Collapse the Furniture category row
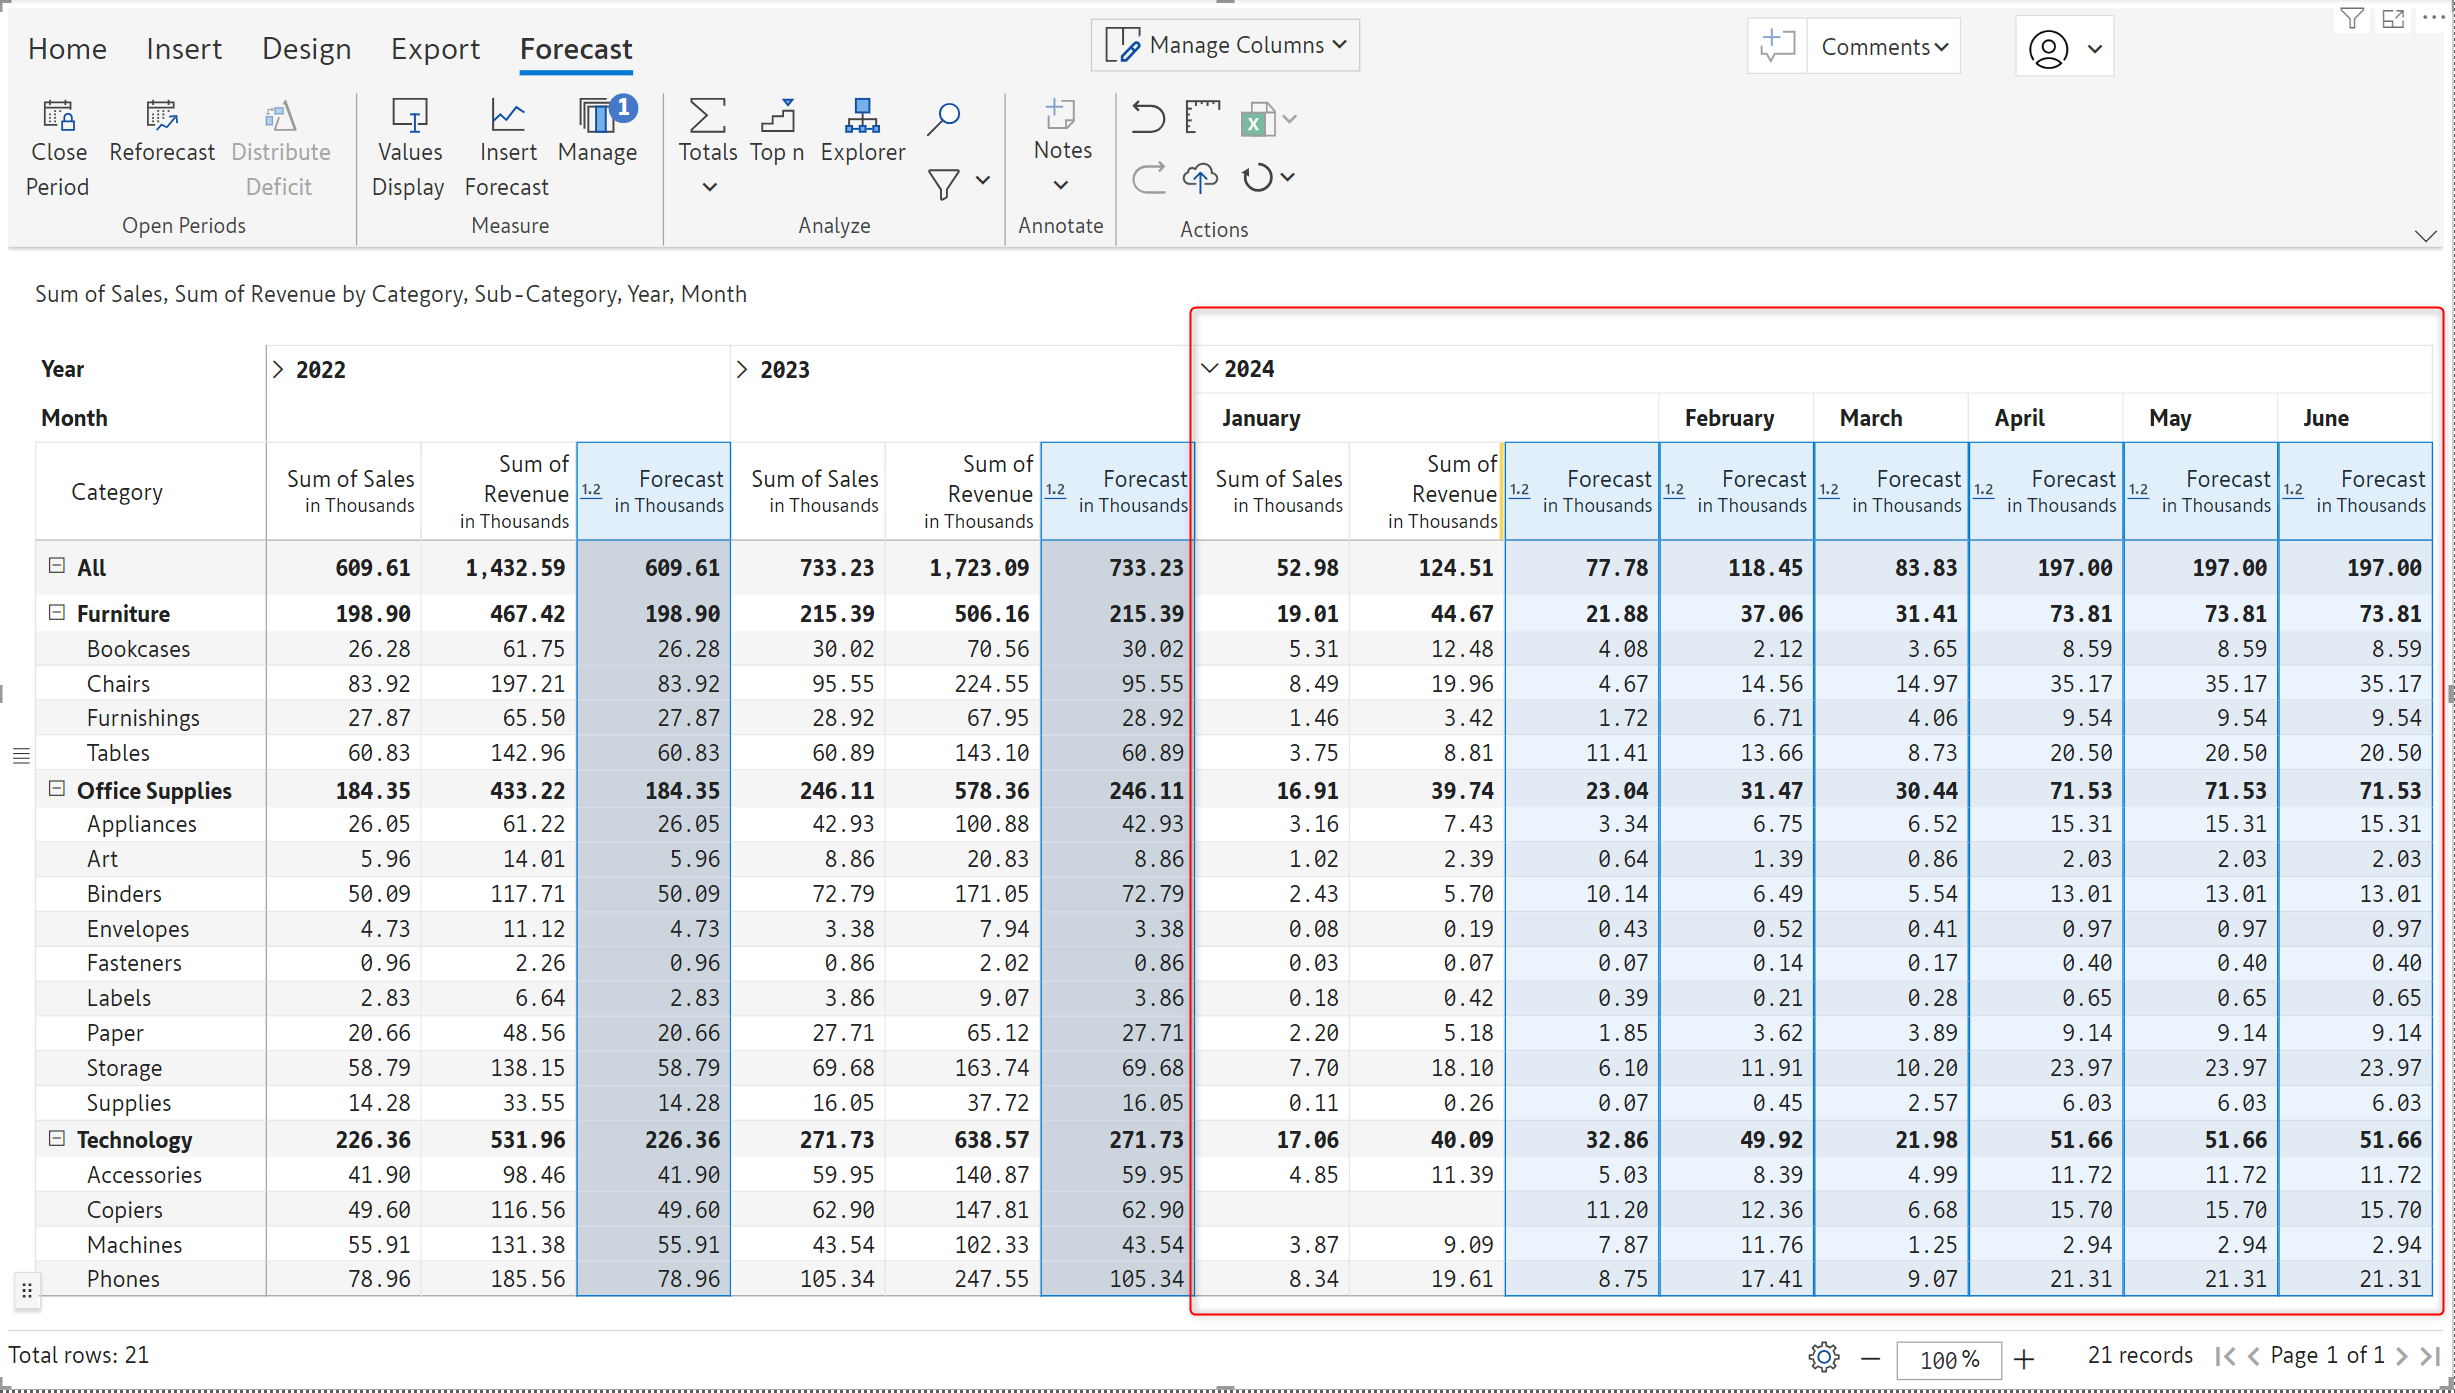The image size is (2455, 1393). pos(57,612)
